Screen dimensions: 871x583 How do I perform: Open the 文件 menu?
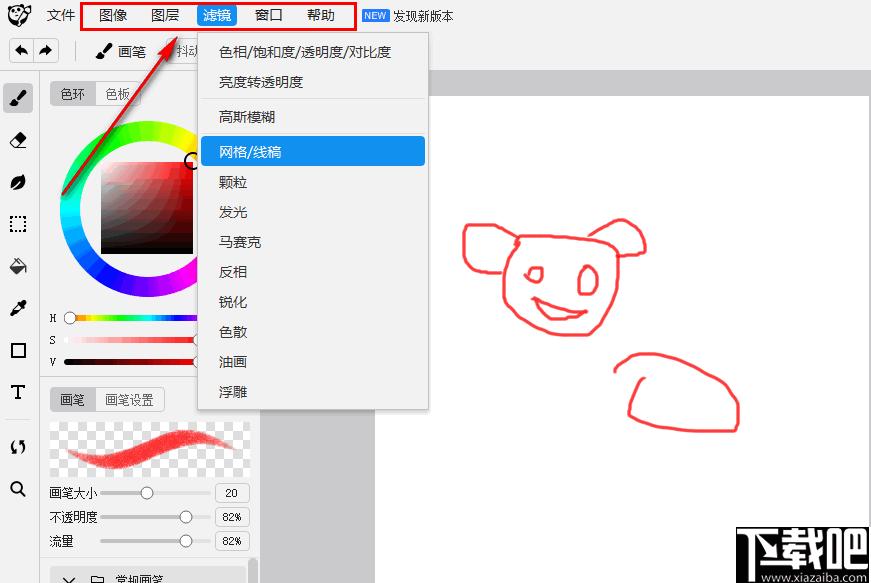click(x=61, y=16)
